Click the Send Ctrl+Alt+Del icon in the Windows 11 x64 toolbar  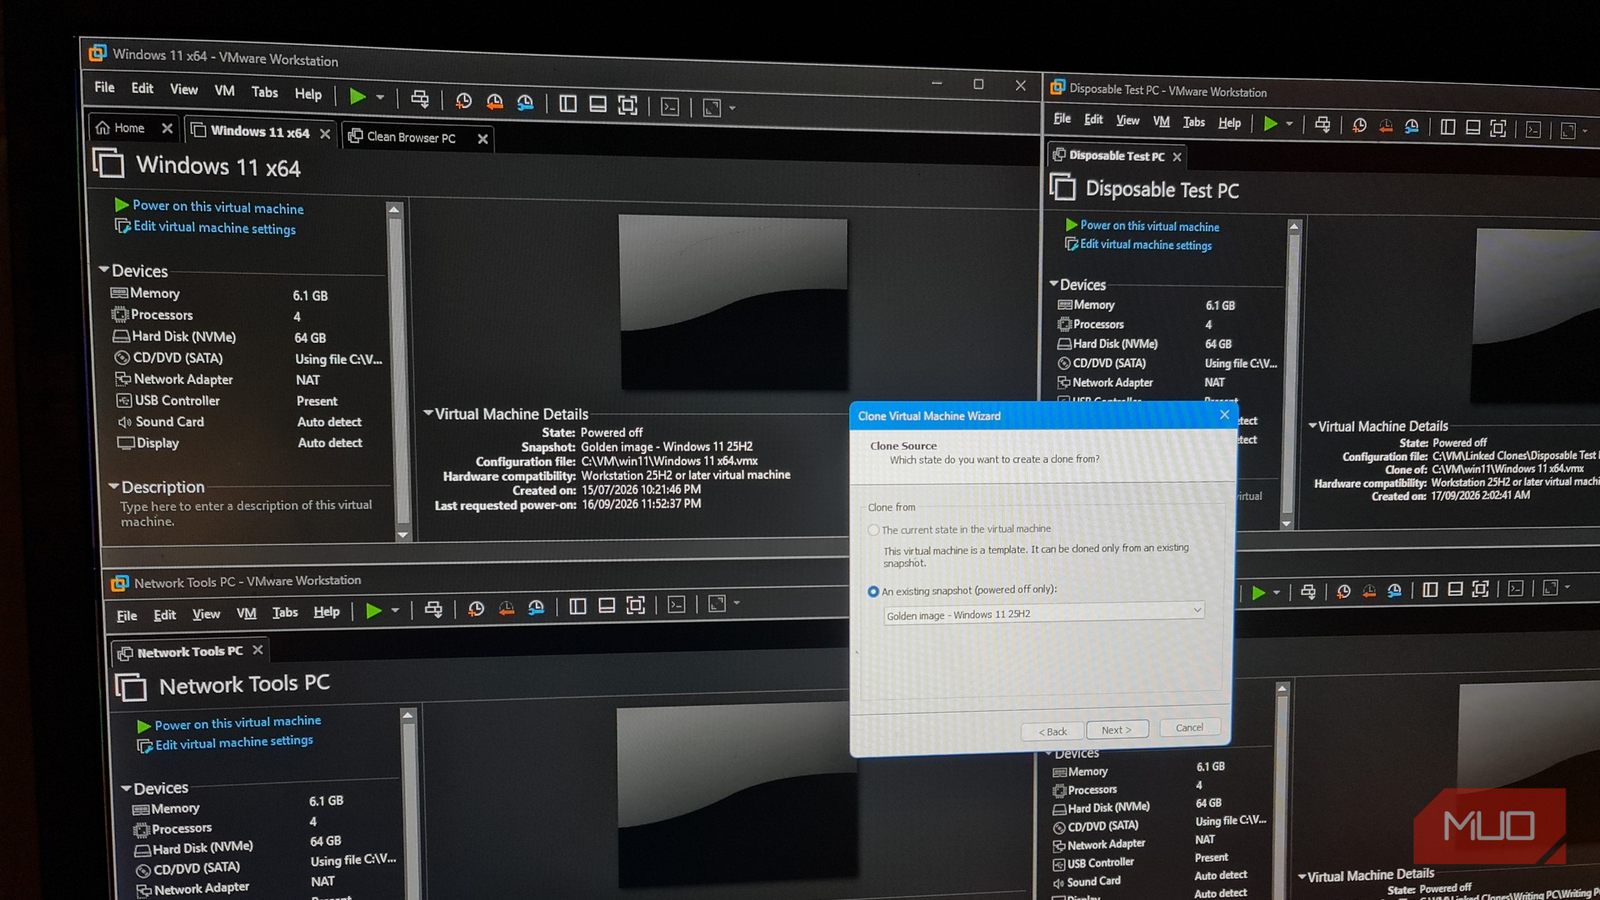[420, 99]
